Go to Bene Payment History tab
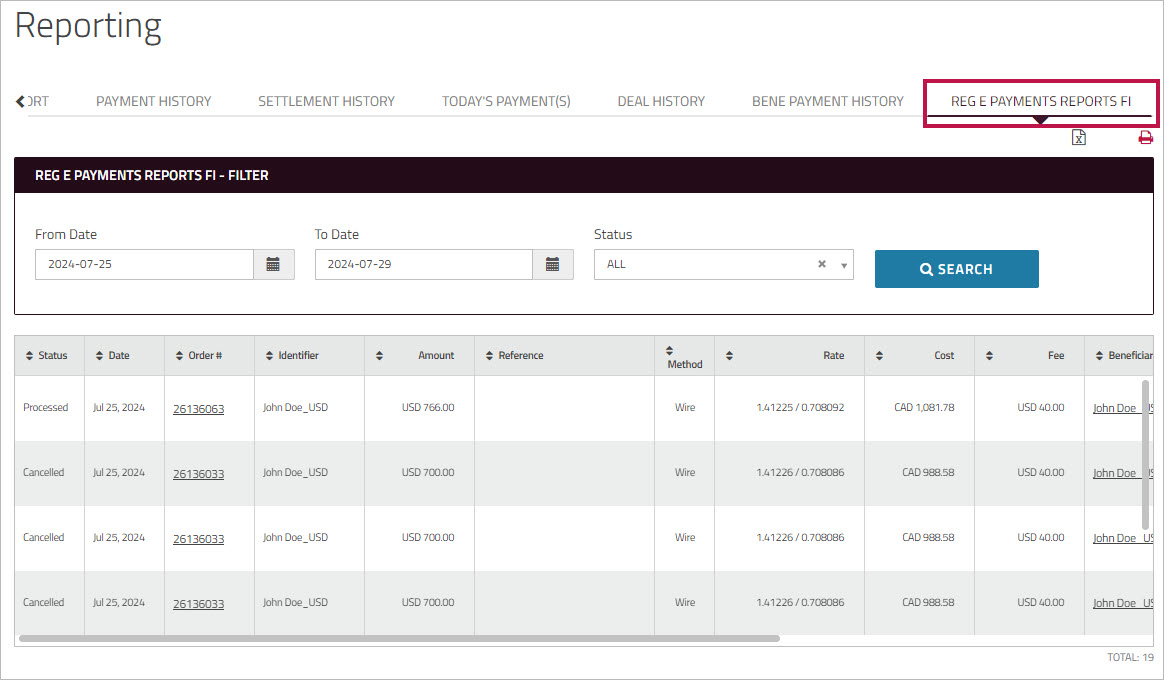This screenshot has height=680, width=1164. click(x=827, y=101)
